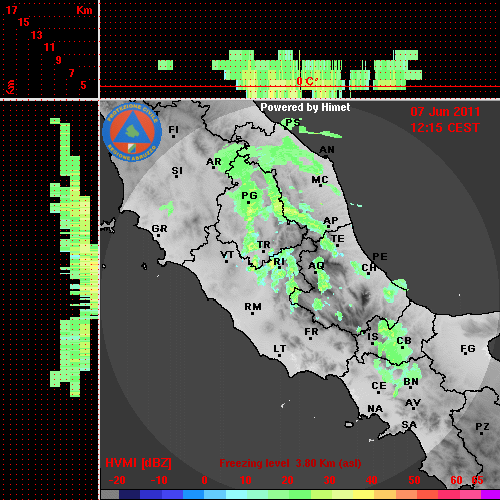Click the Freezing level 3.80 Km label
The width and height of the screenshot is (500, 500).
coord(290,463)
